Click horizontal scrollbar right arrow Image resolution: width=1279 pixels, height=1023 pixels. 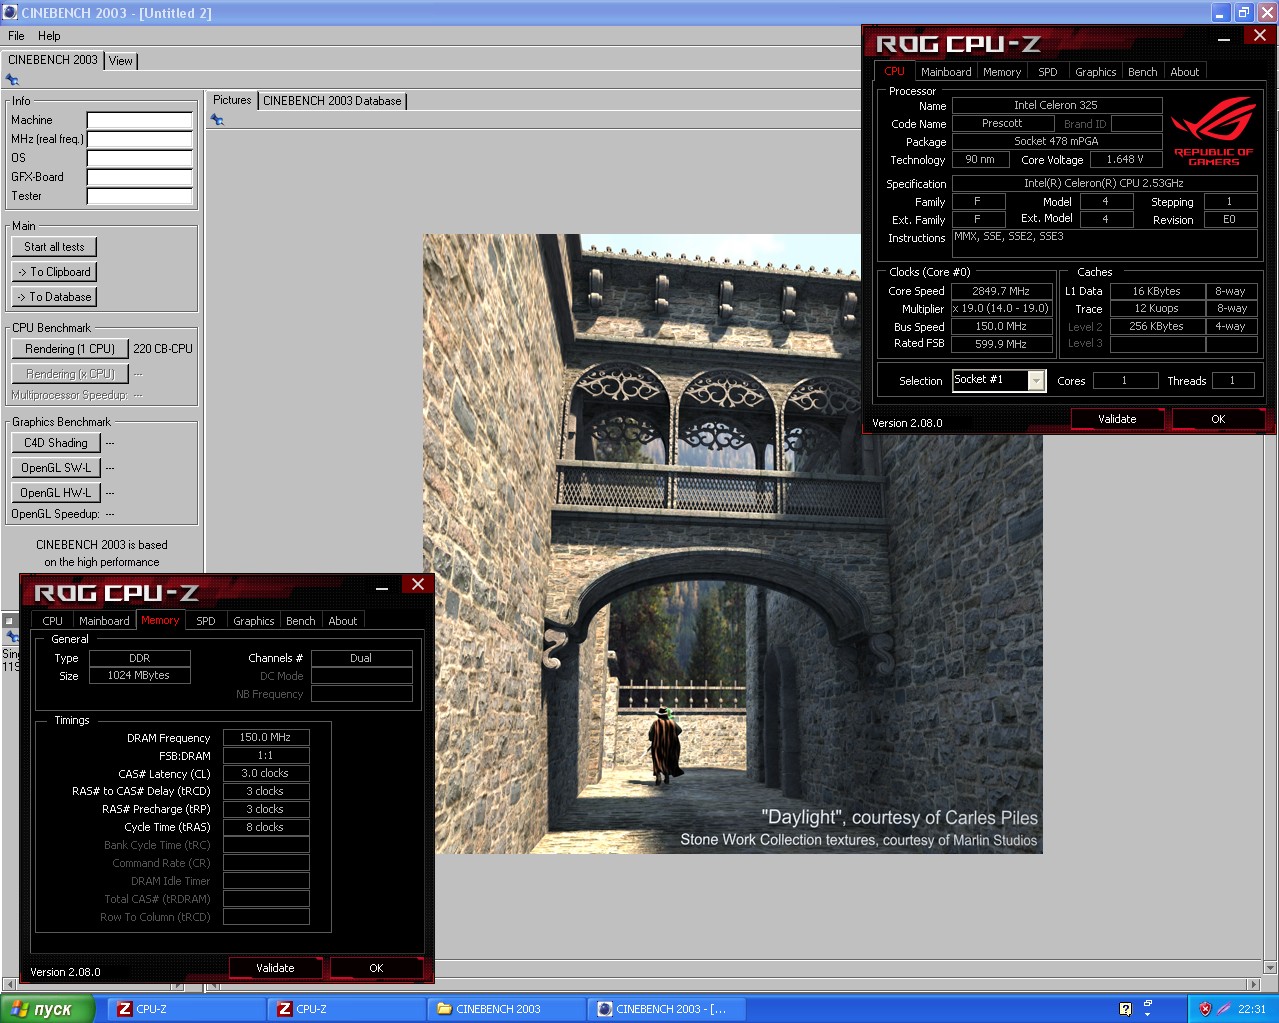[x=1254, y=985]
